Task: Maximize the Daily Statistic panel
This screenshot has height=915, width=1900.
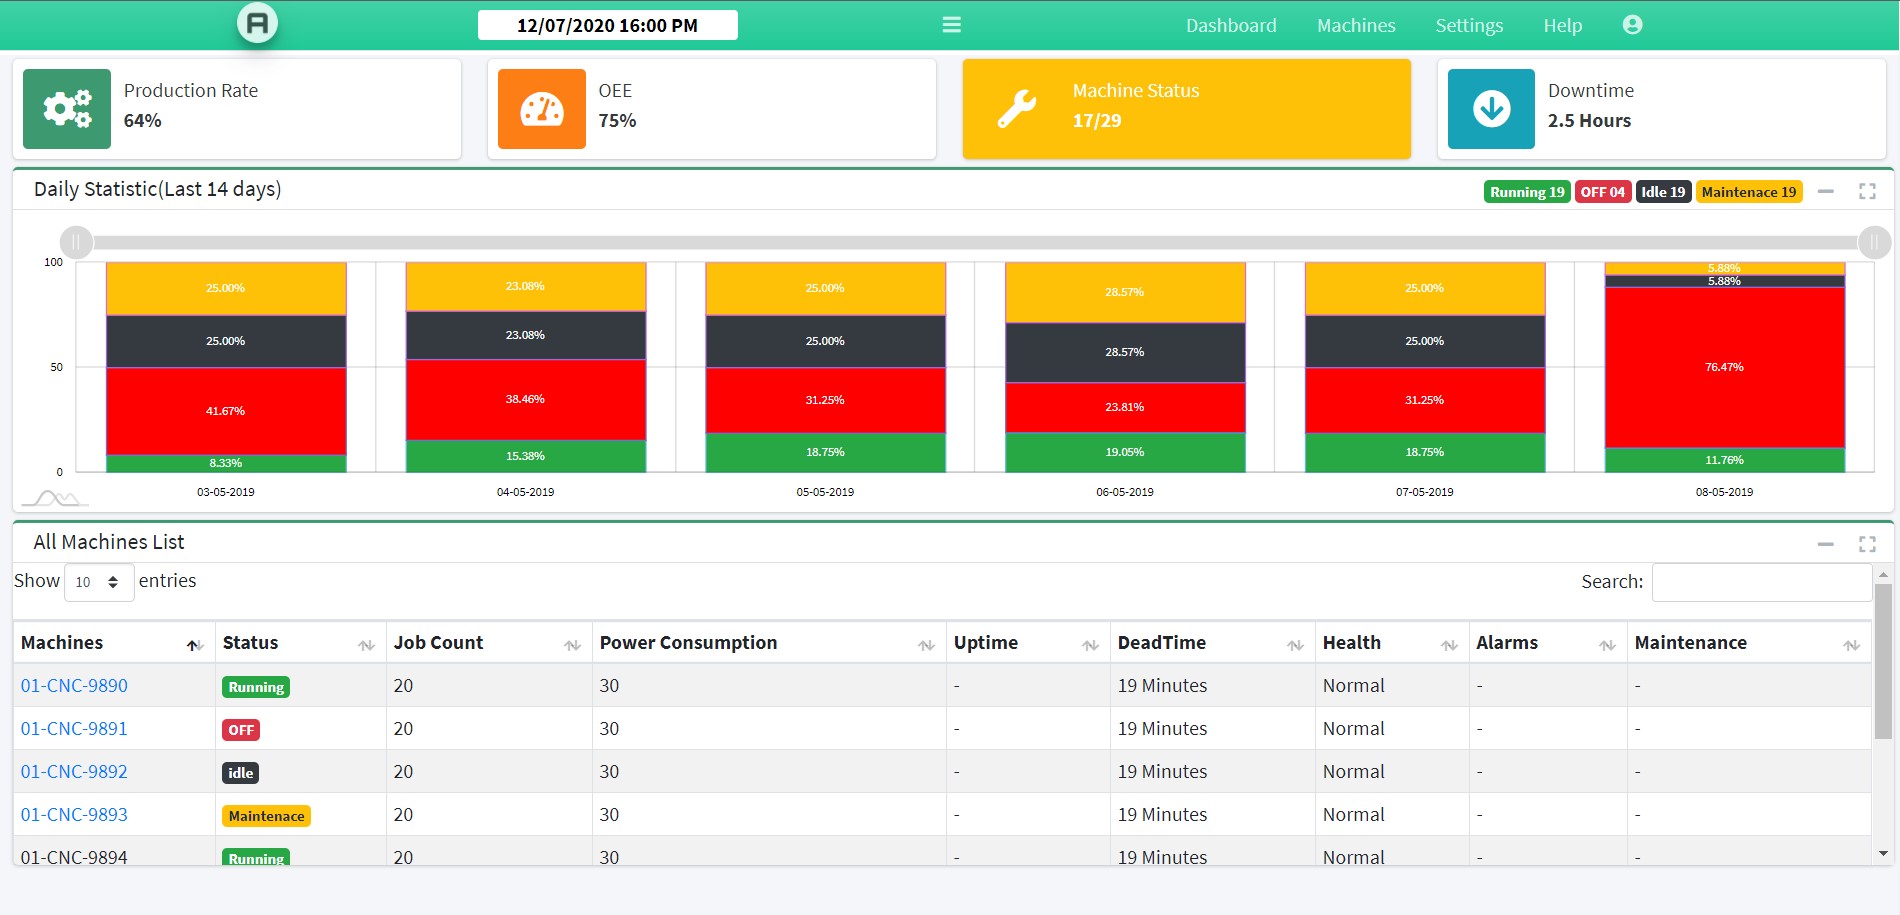Action: [x=1866, y=191]
